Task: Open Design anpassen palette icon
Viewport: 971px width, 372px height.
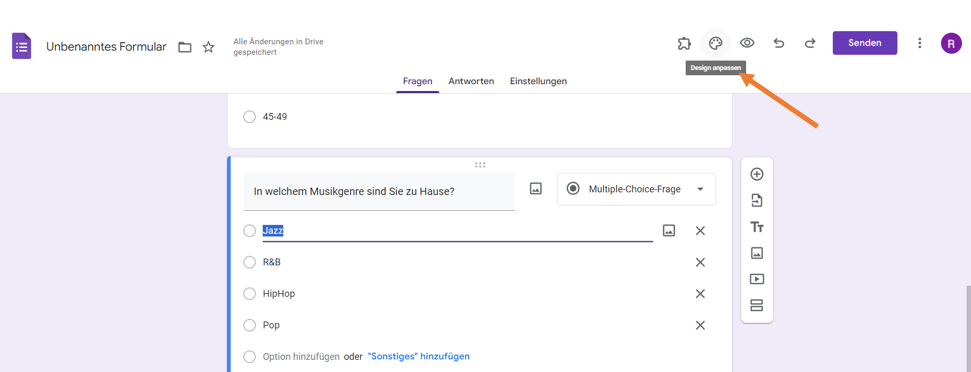Action: [x=715, y=43]
